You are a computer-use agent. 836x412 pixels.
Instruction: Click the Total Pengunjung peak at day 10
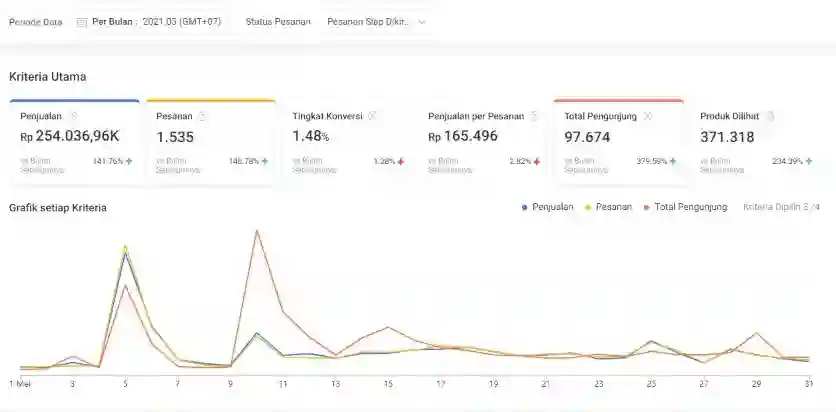click(257, 231)
